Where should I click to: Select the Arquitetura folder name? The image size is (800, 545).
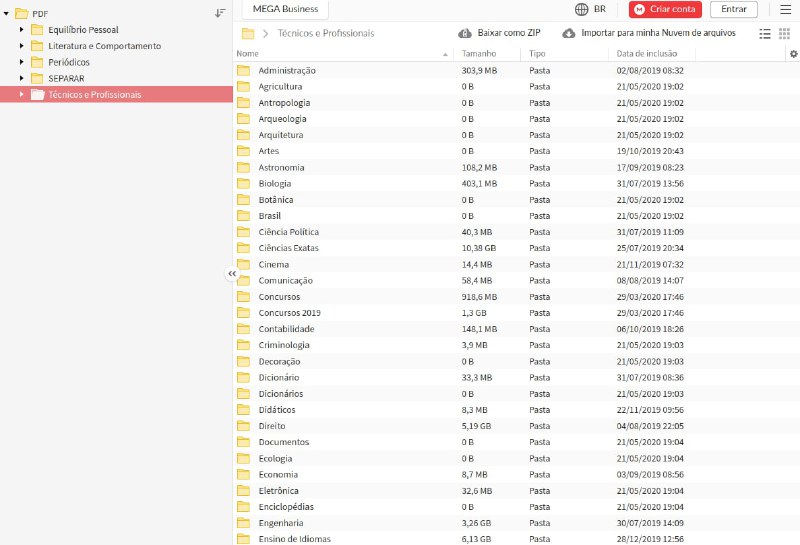point(281,135)
